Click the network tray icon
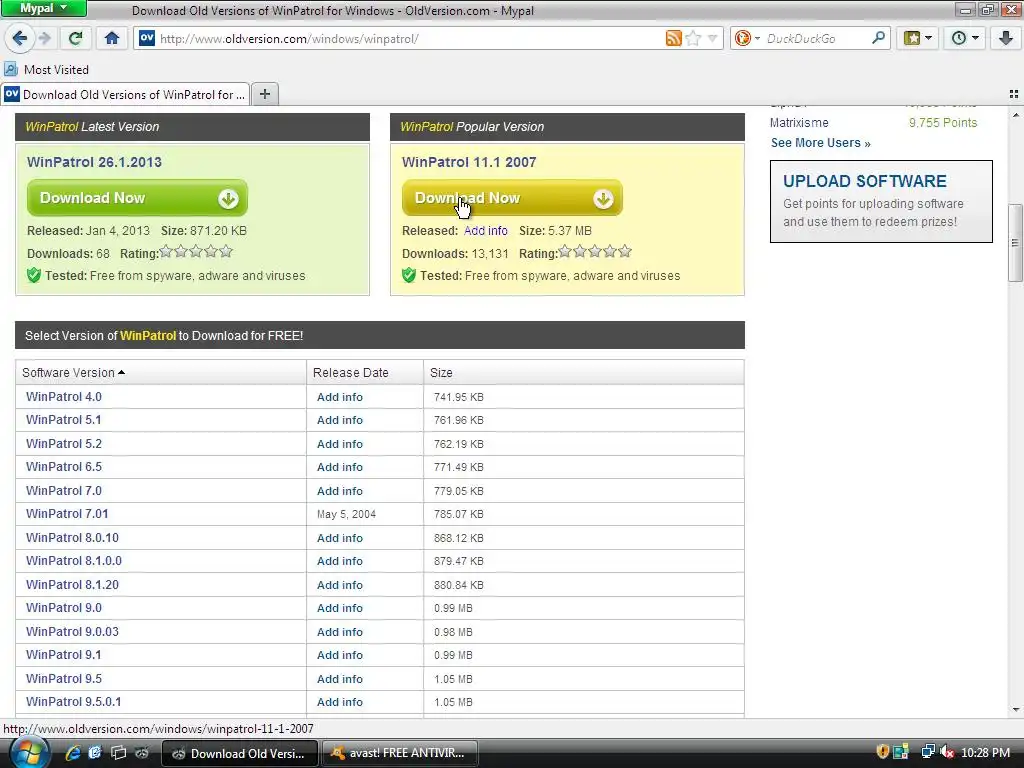1024x768 pixels. pos(928,752)
